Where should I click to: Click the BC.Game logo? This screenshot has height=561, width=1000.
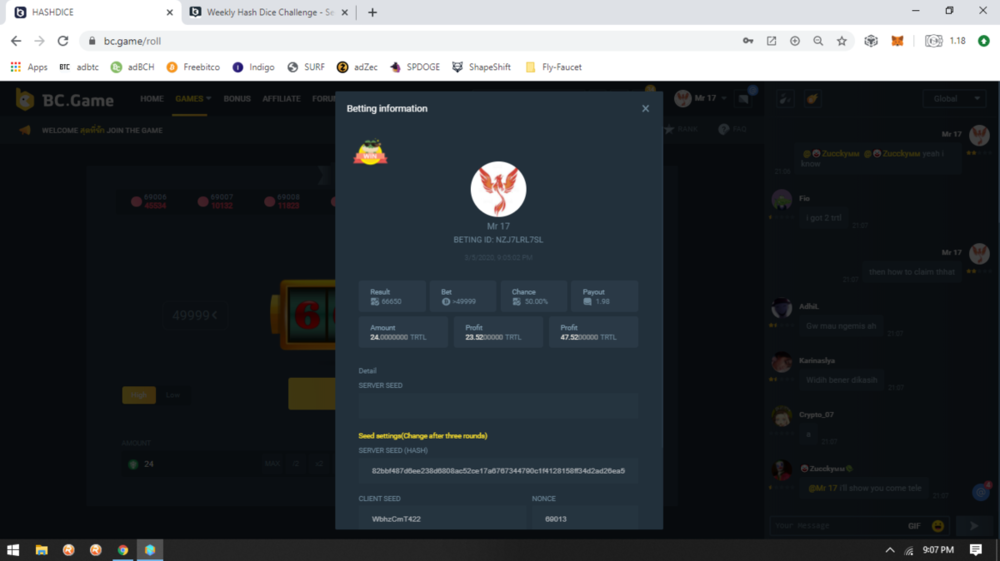66,100
